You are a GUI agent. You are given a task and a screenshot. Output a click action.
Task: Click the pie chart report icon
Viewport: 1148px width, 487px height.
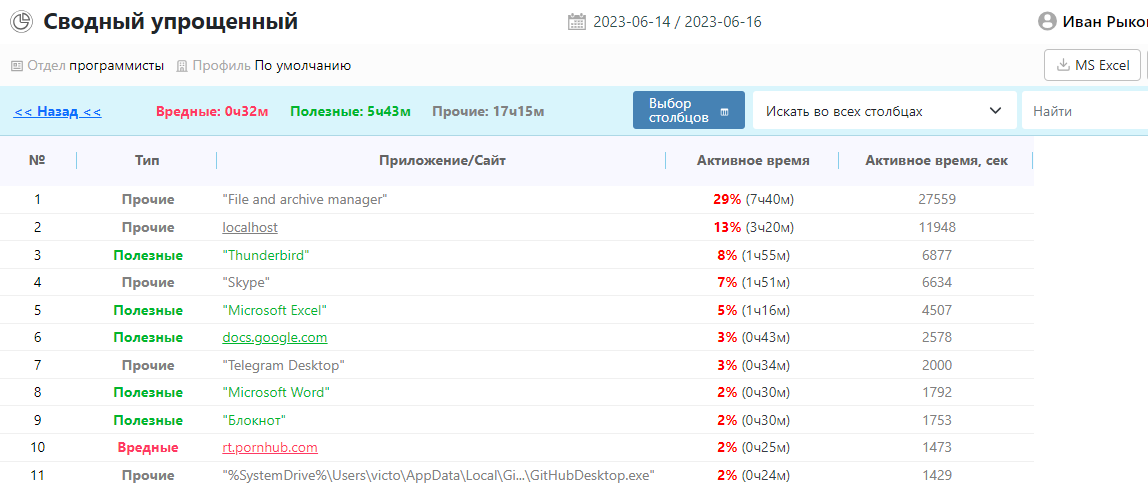(21, 22)
